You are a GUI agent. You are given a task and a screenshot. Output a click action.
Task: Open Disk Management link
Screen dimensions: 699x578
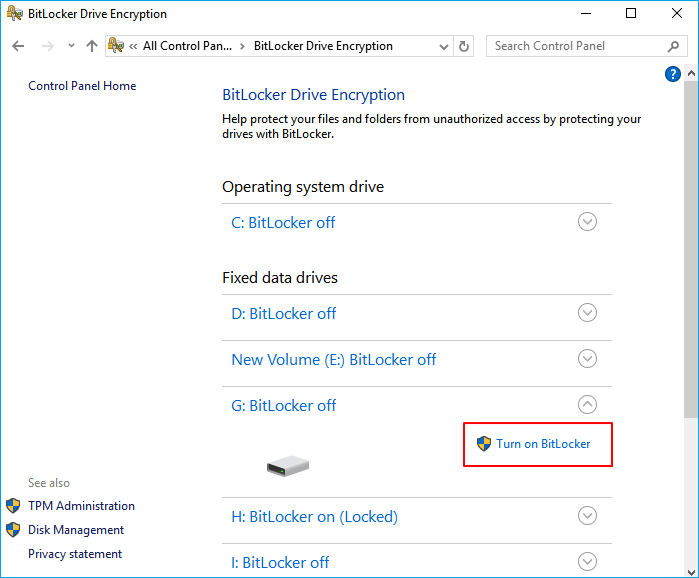click(76, 530)
